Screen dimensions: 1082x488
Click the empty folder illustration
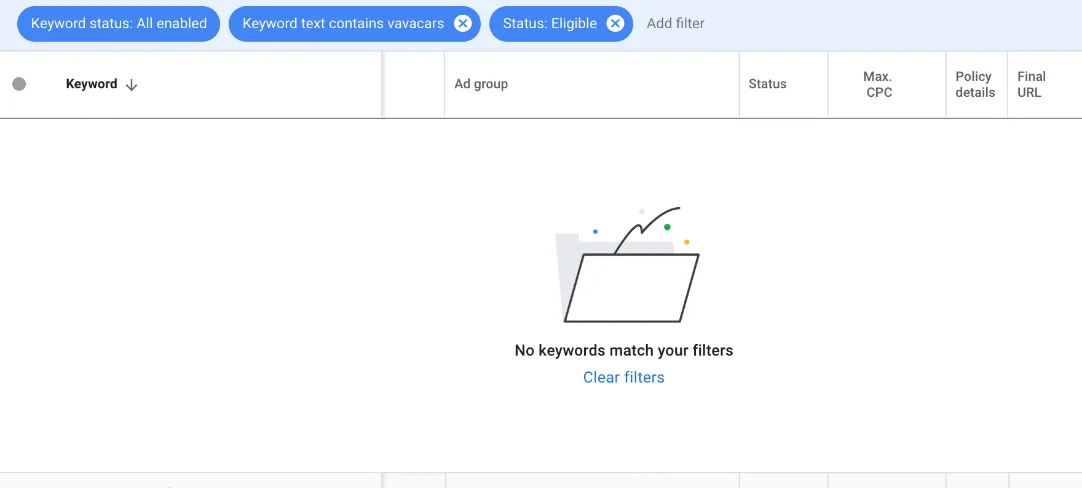[x=627, y=265]
